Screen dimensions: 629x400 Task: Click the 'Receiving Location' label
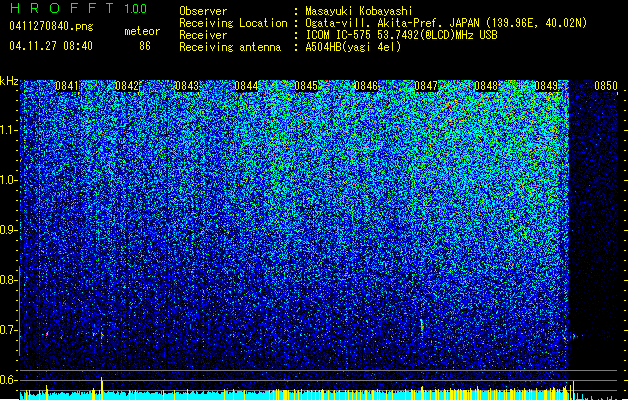(x=233, y=23)
